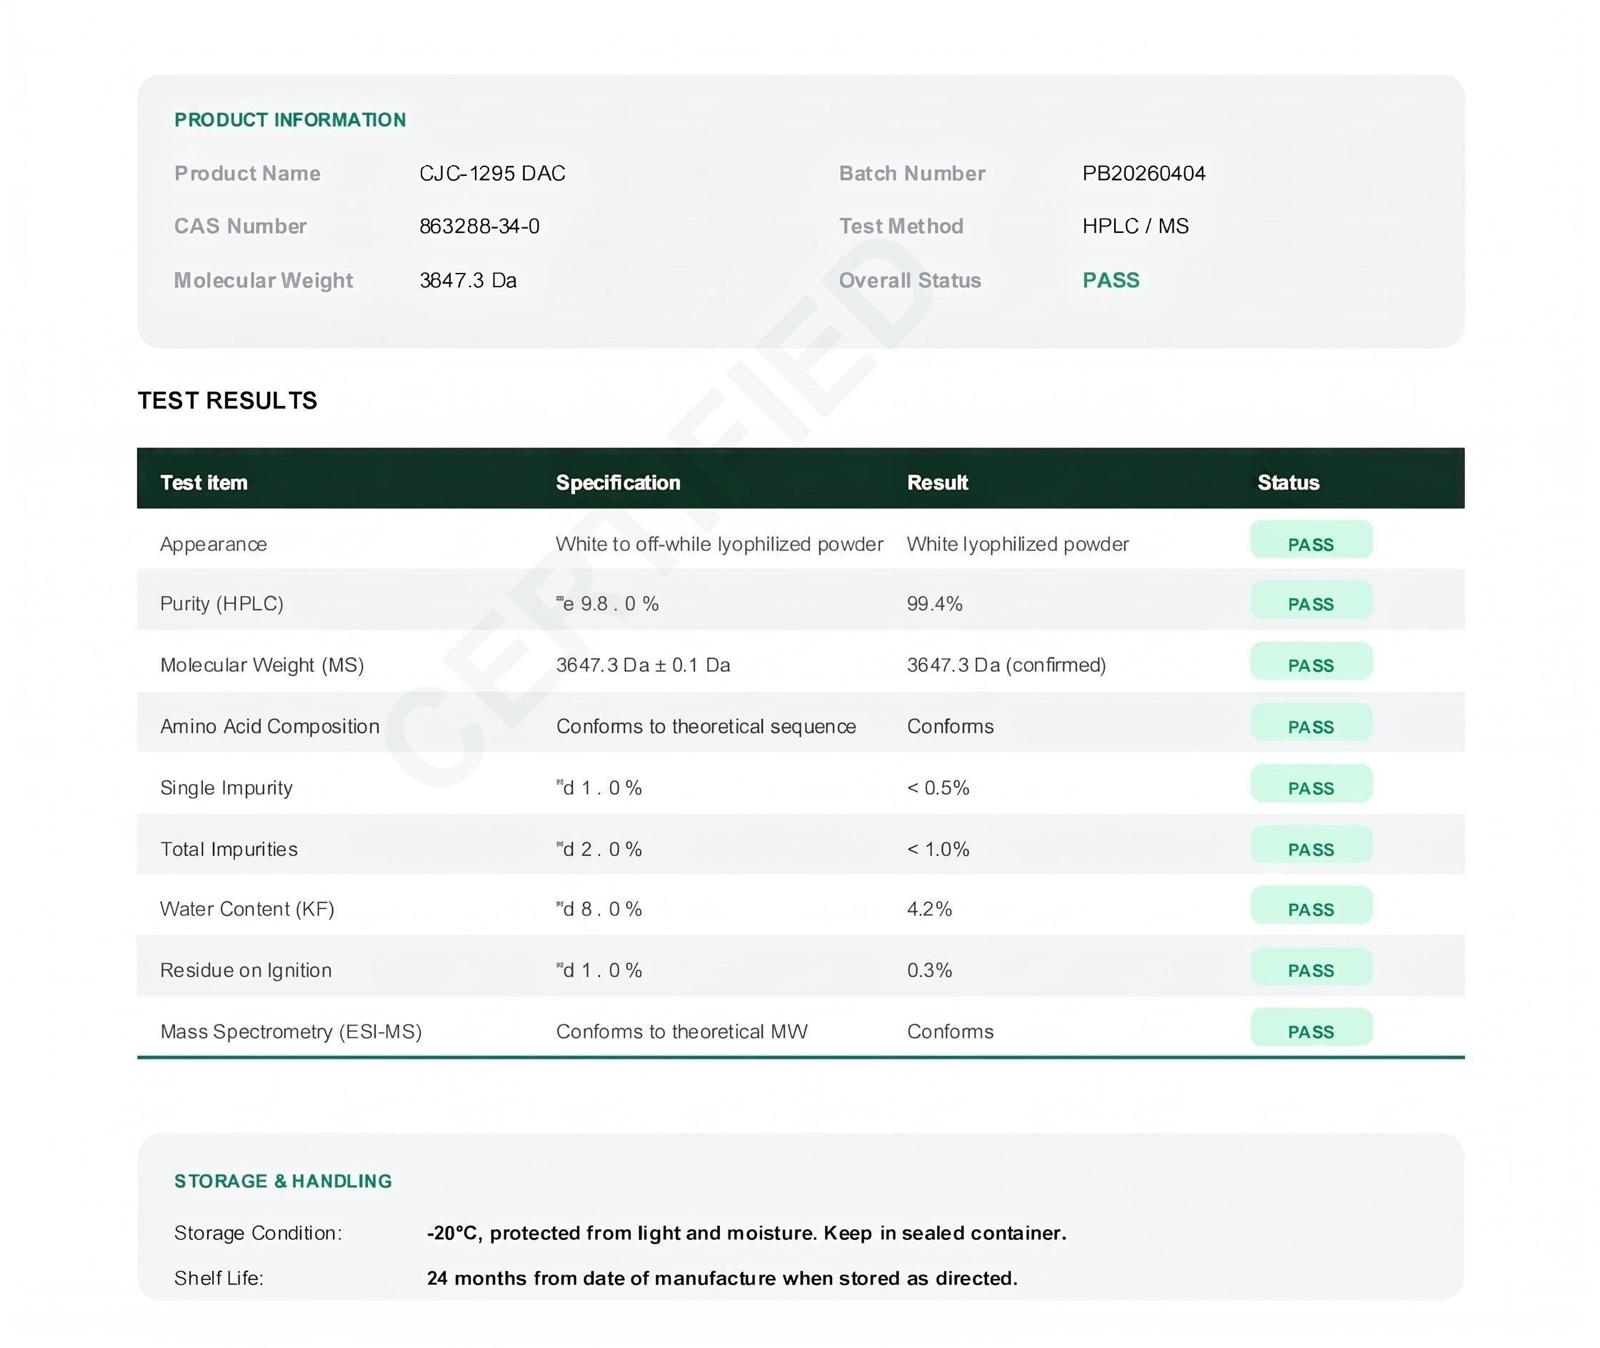Click the Single Impurity result '< 0.5%'
The image size is (1600, 1348).
[938, 788]
